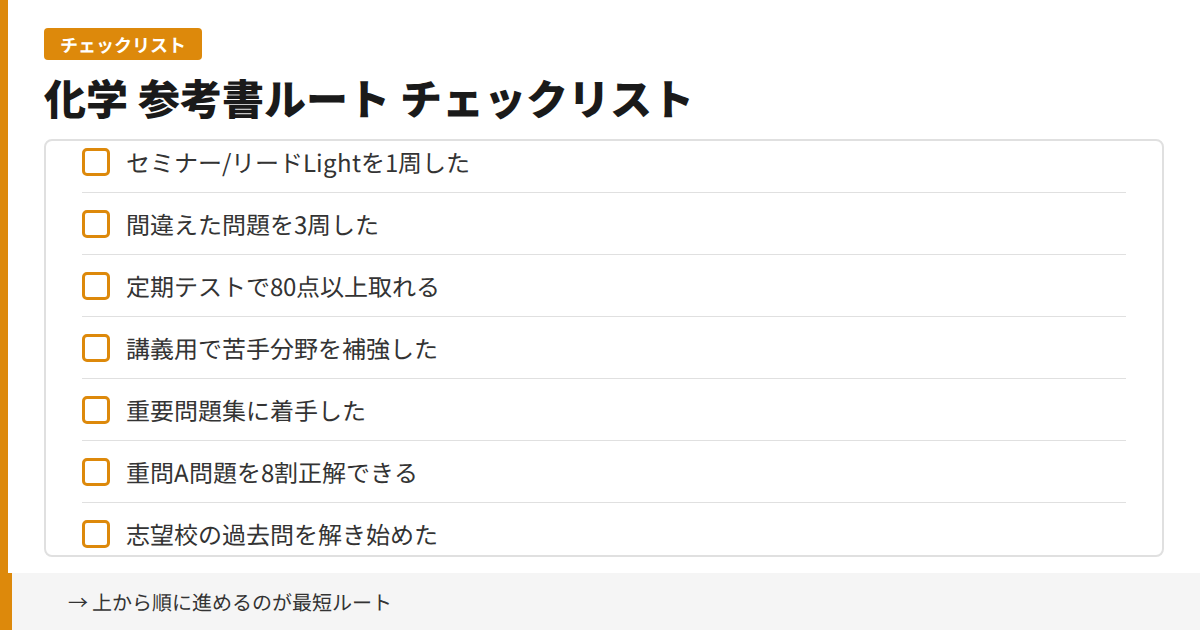This screenshot has width=1200, height=630.
Task: Check the 重問A問題を8割正解できる checkbox
Action: pos(95,472)
